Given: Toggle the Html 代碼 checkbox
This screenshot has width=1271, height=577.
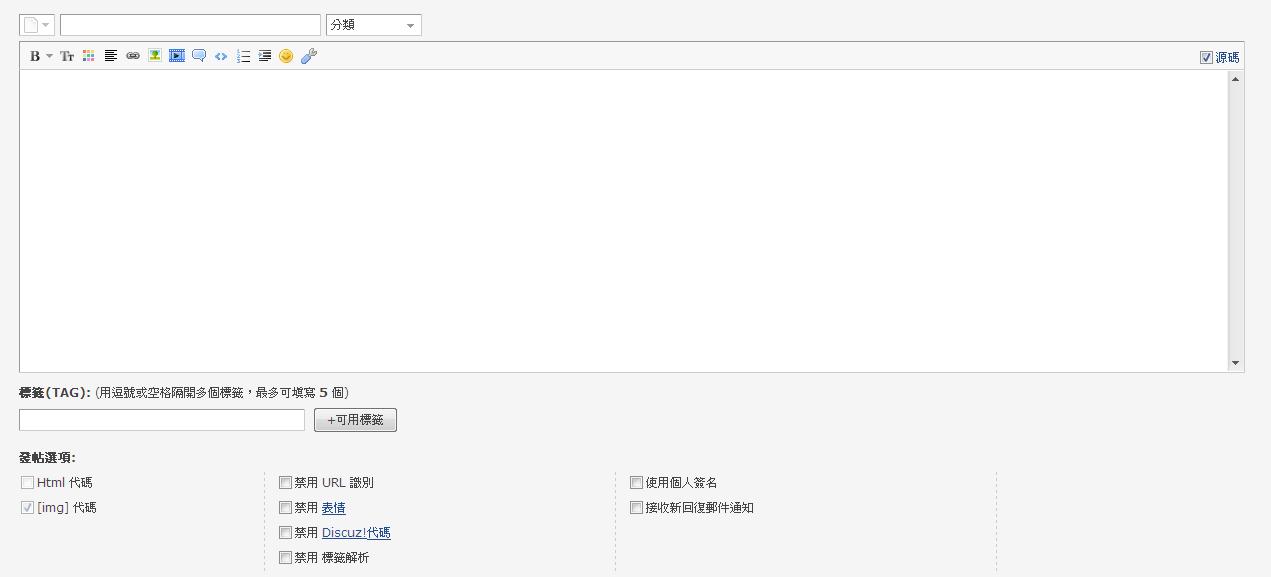Looking at the screenshot, I should click(x=27, y=482).
